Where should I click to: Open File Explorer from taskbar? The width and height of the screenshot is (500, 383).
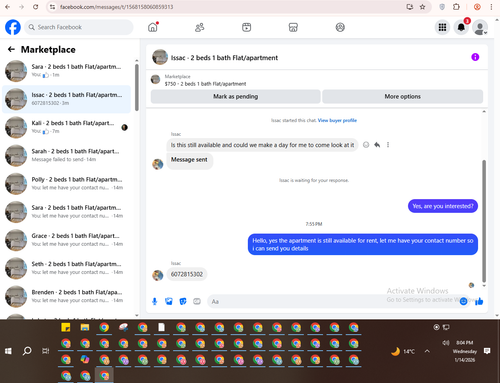[85, 327]
